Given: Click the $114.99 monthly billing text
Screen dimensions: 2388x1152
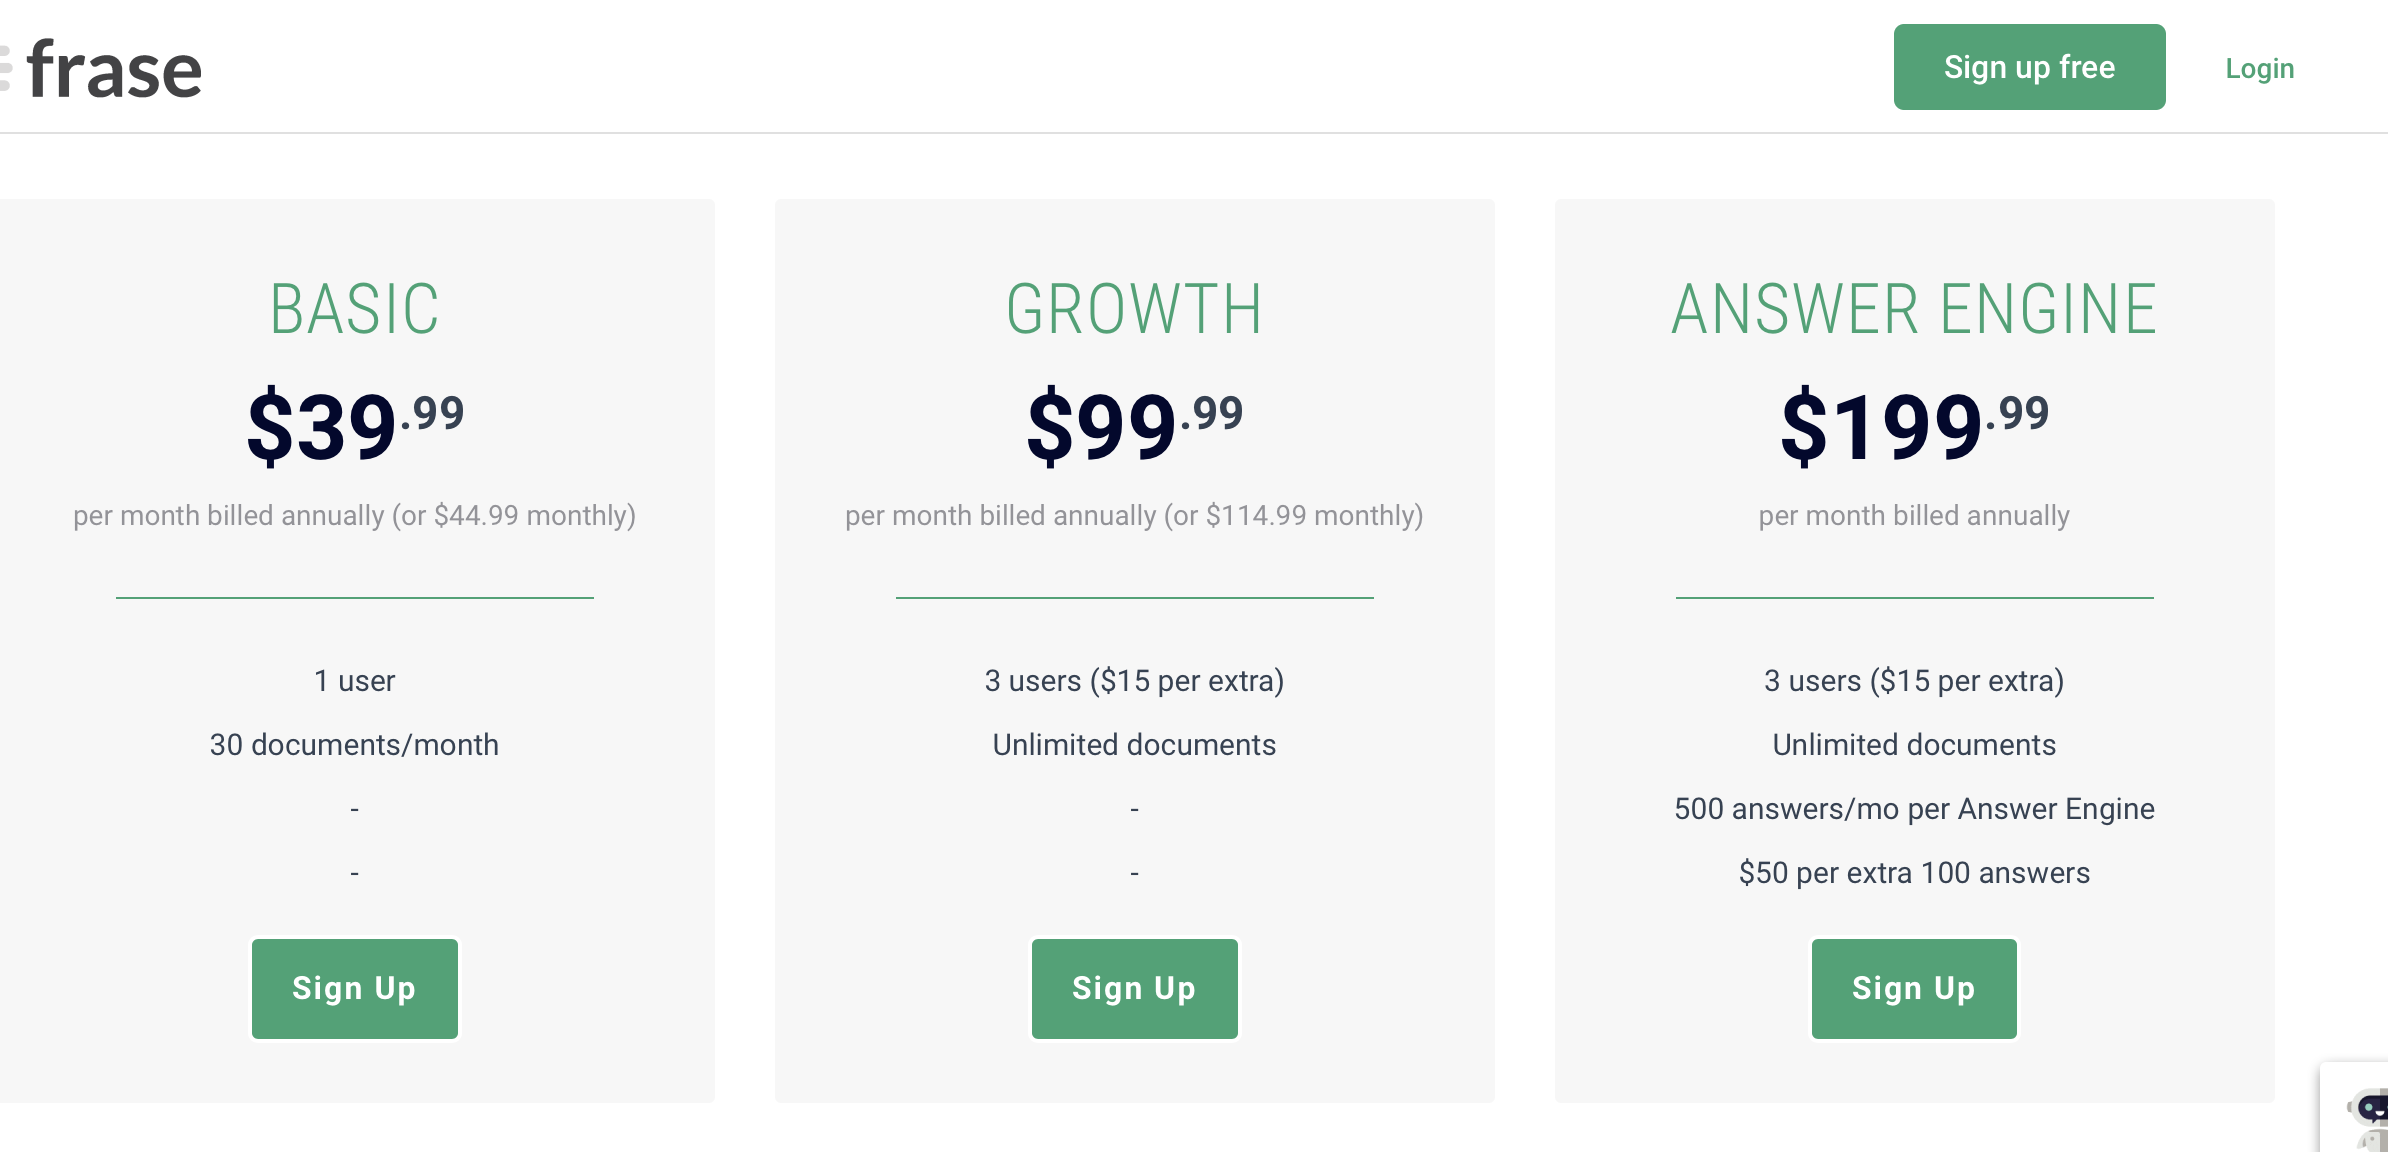Looking at the screenshot, I should click(1293, 515).
